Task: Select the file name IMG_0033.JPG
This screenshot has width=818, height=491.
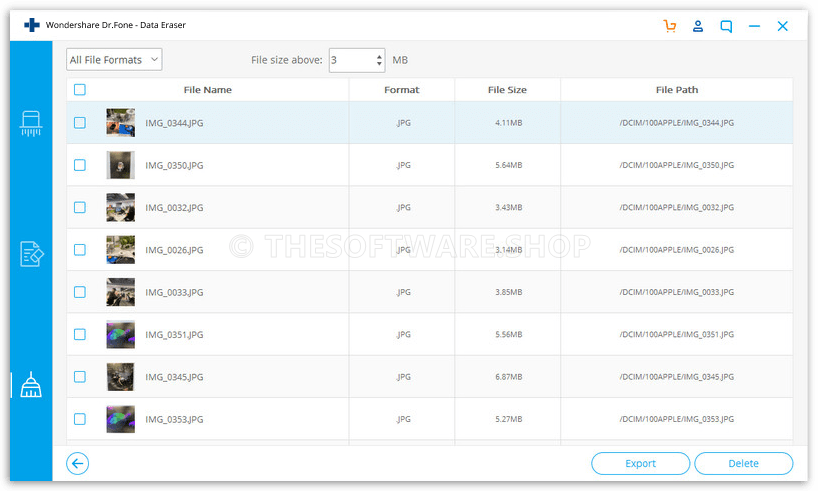Action: click(x=174, y=292)
